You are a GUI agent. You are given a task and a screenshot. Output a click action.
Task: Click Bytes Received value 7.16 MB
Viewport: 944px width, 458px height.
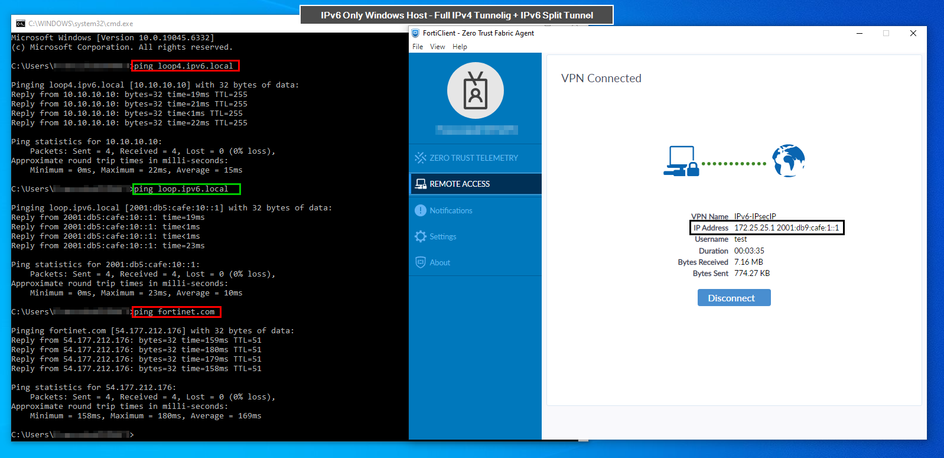coord(749,262)
